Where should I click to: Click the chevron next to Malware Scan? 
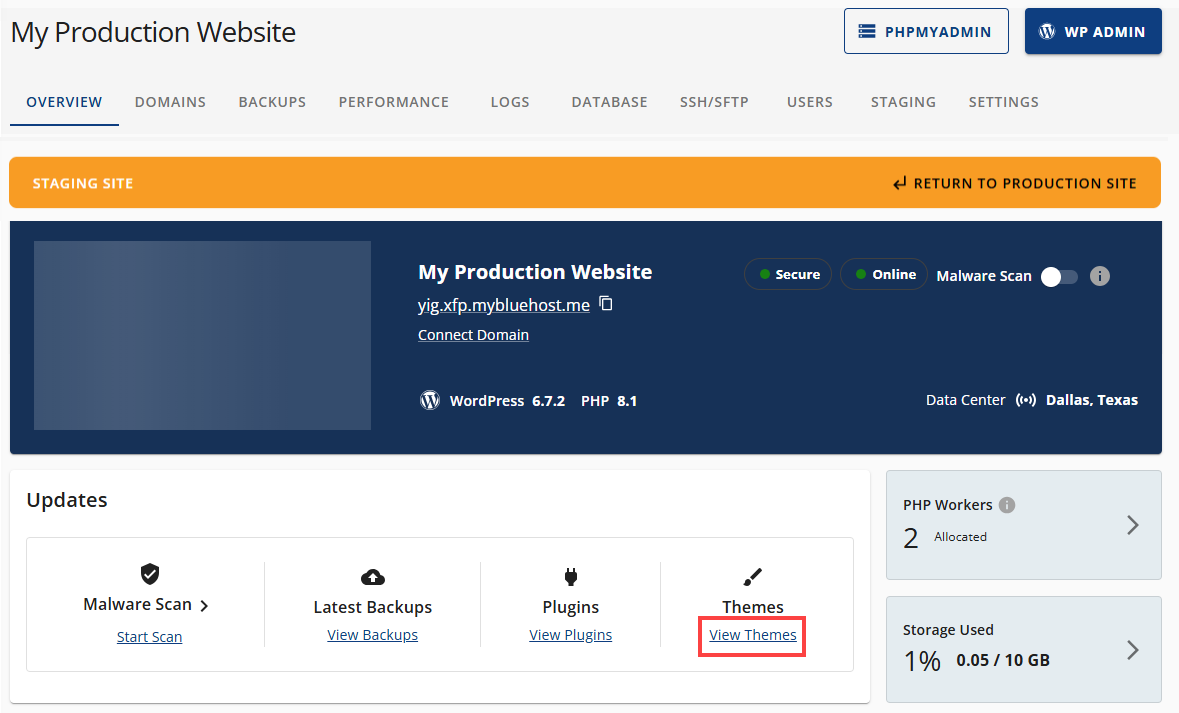point(204,605)
